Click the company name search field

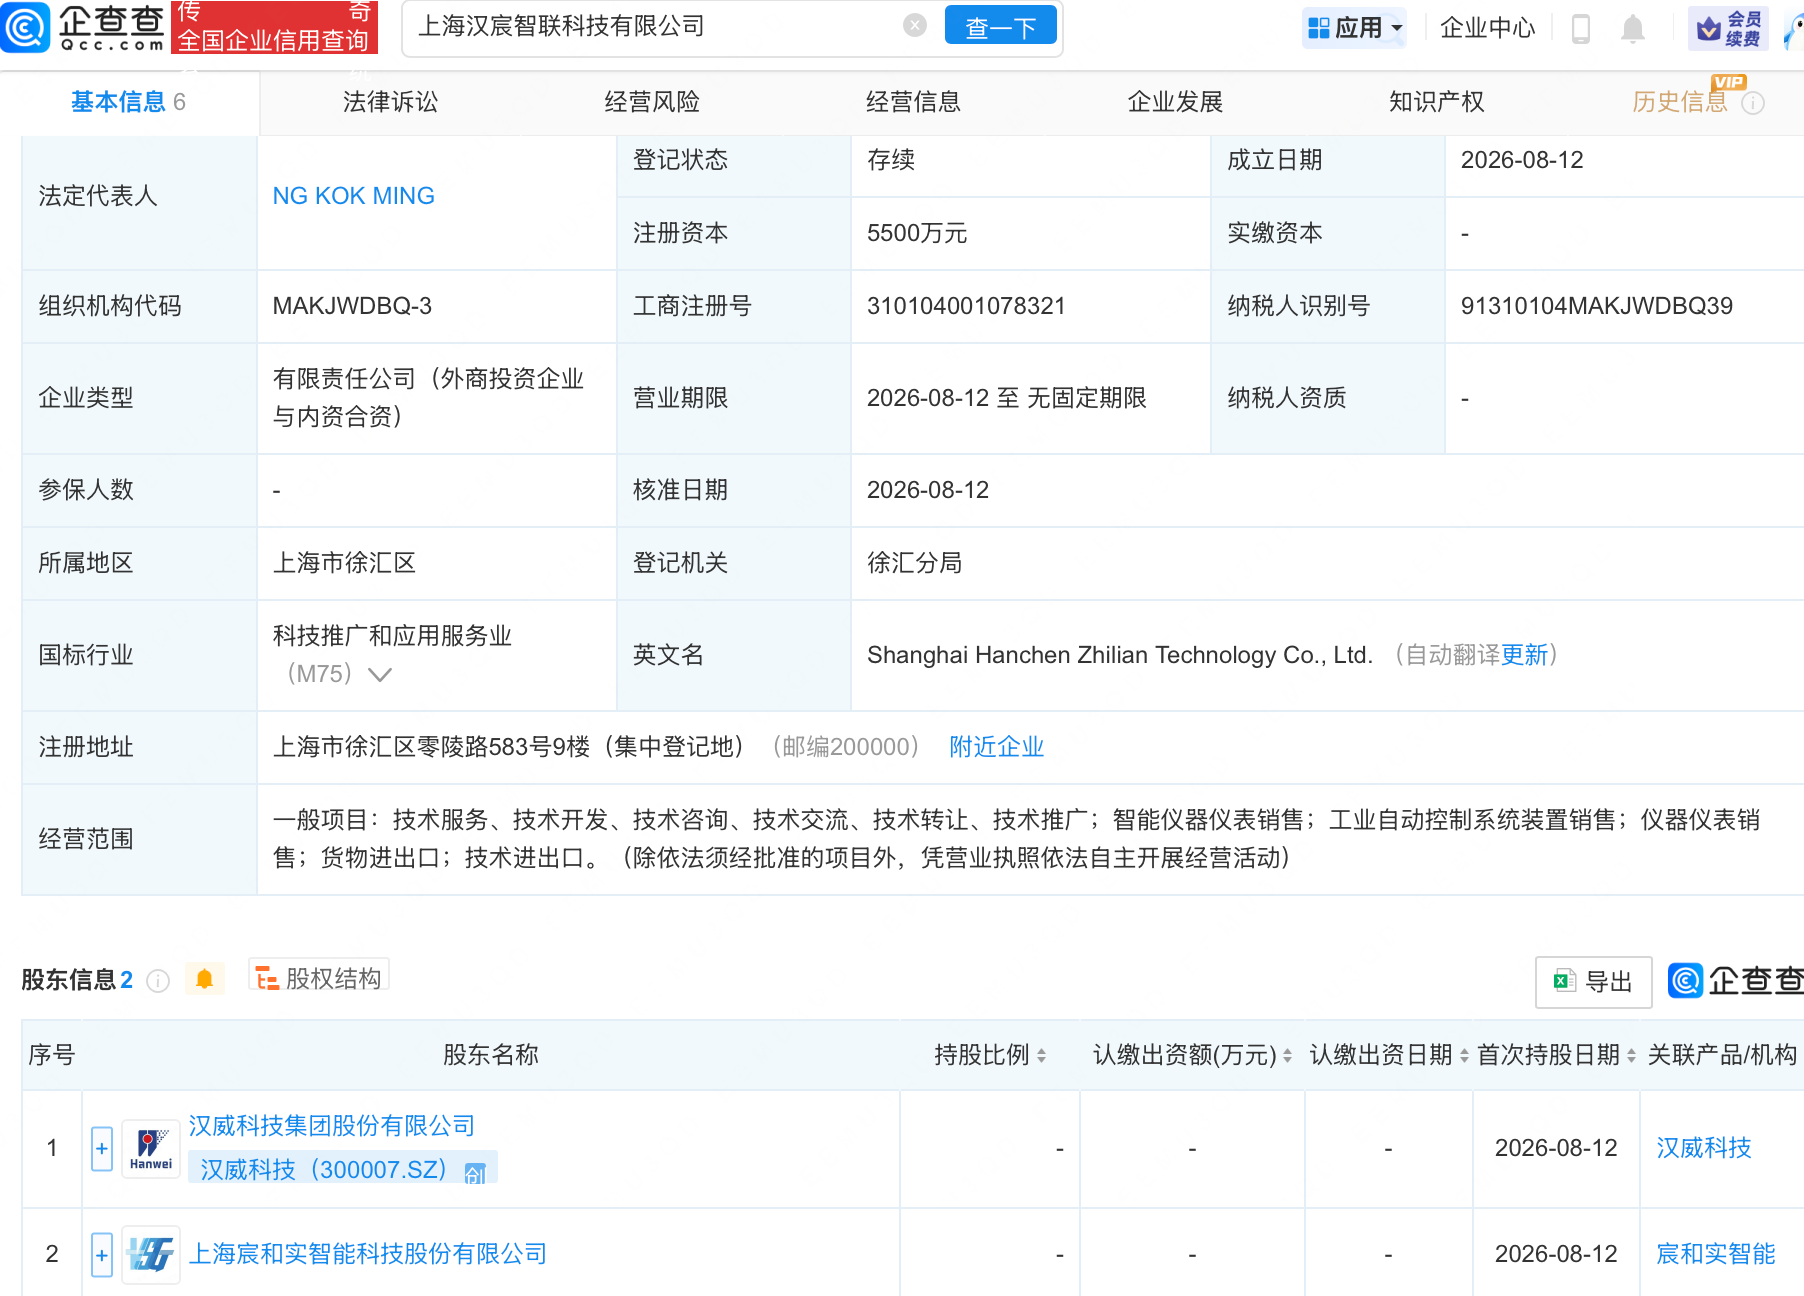pyautogui.click(x=655, y=26)
